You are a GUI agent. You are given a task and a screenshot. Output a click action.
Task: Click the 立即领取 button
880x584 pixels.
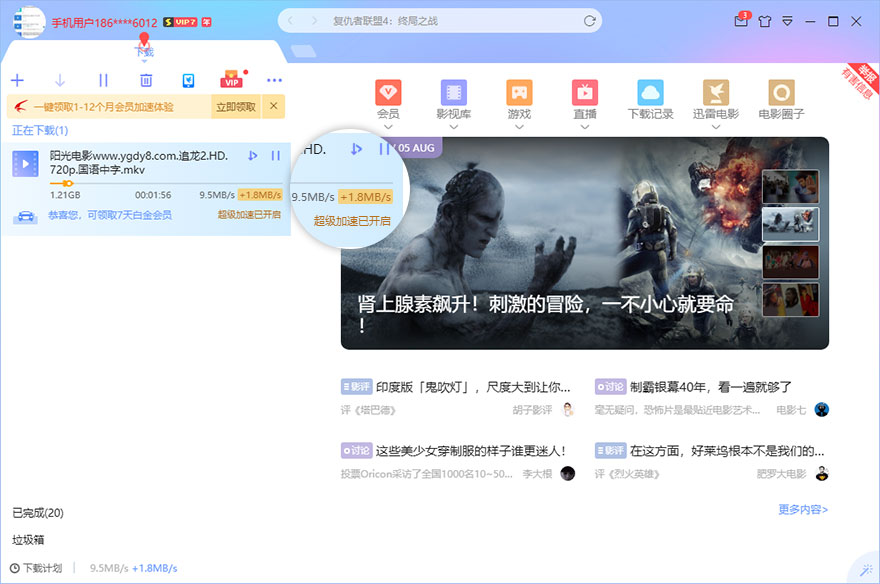[236, 107]
